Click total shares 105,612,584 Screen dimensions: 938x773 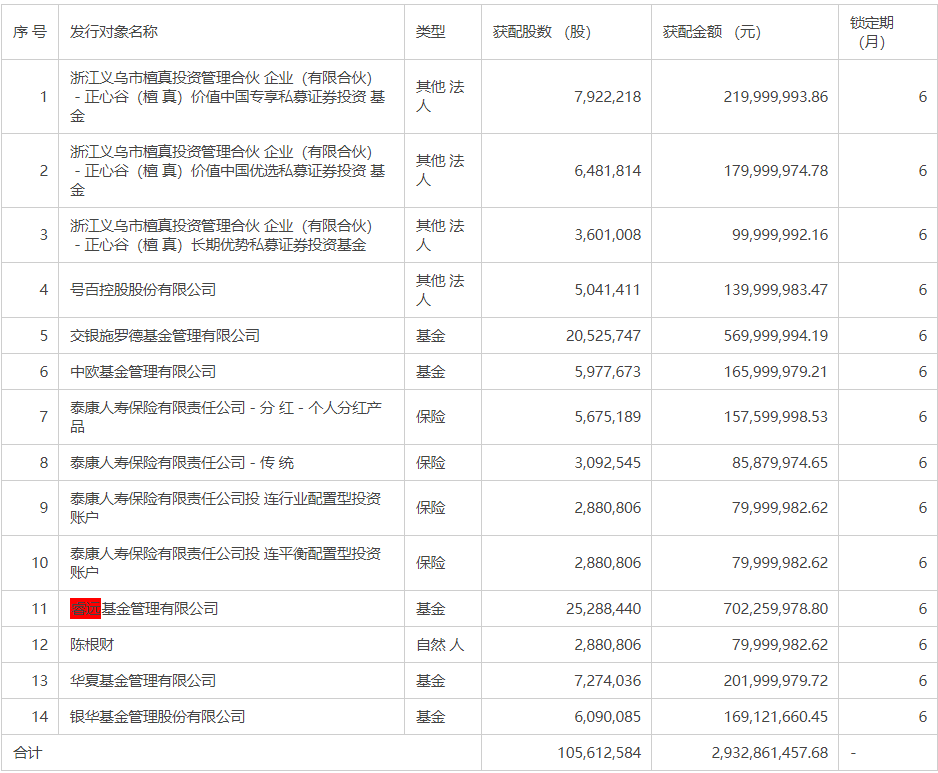click(599, 753)
